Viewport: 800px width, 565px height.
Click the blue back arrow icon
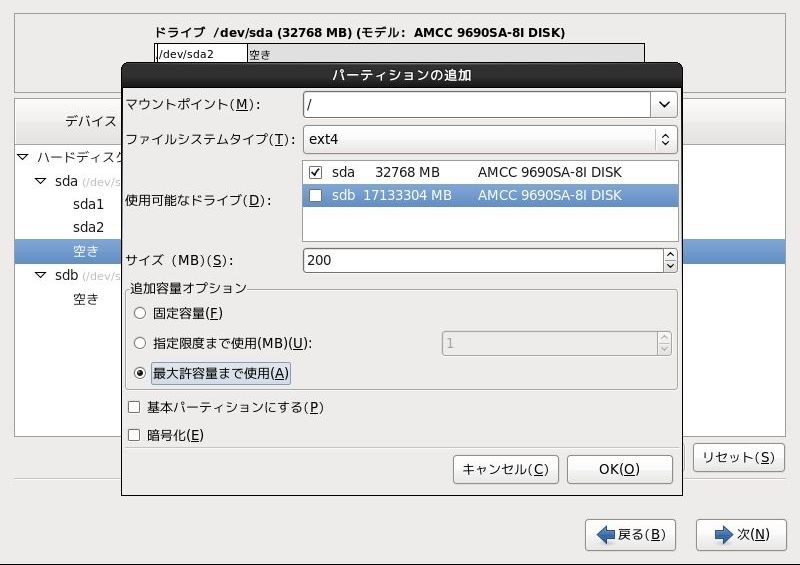click(606, 535)
